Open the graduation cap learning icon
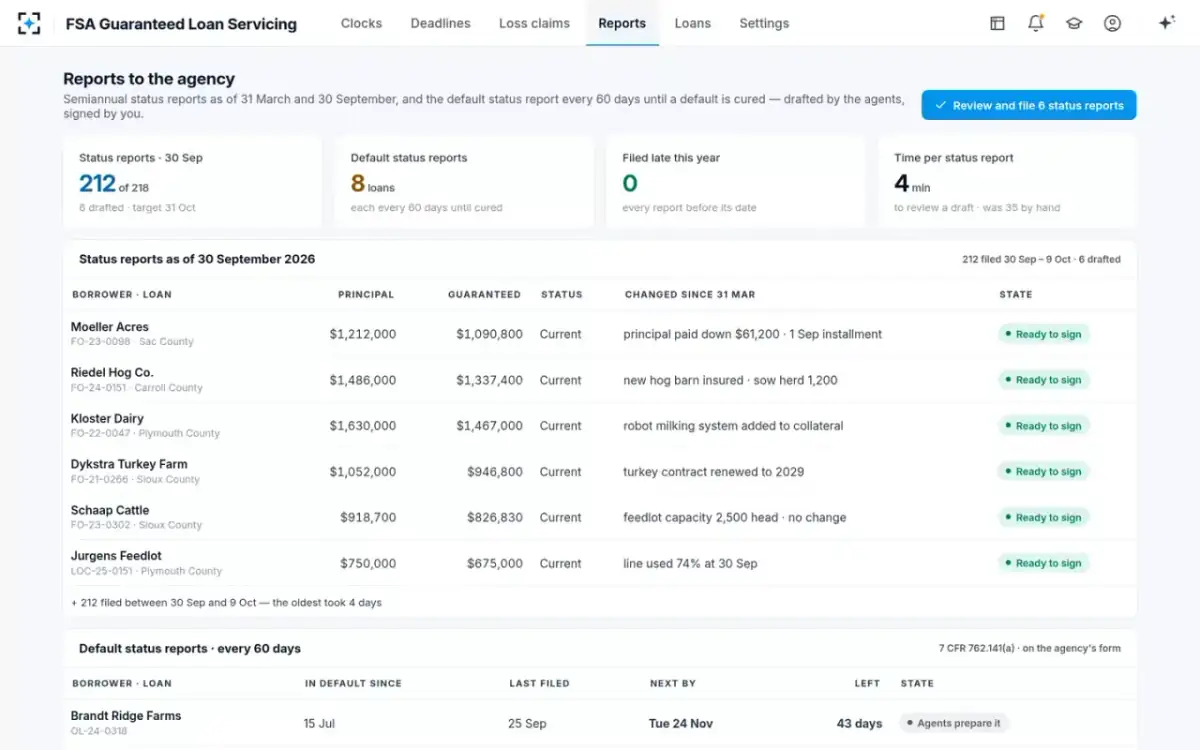 1074,23
